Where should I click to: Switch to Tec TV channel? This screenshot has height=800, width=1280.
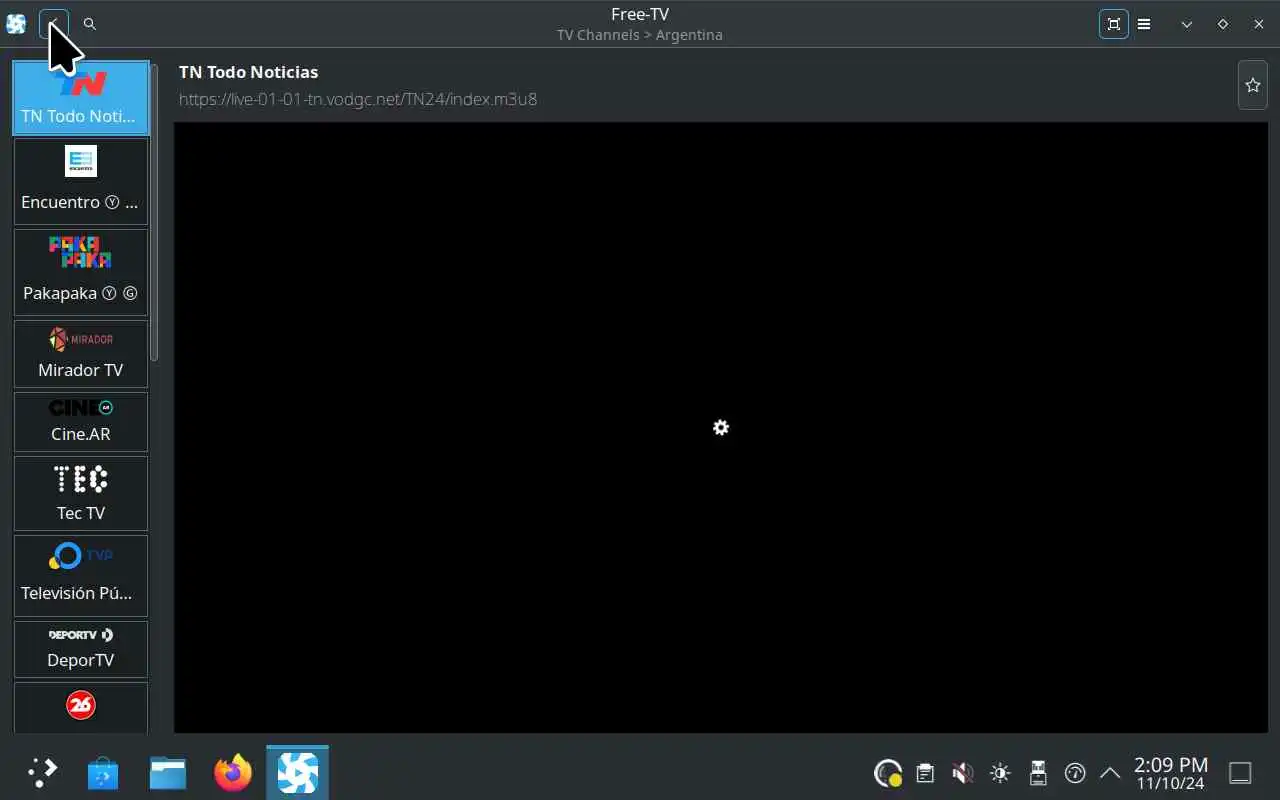pos(81,493)
